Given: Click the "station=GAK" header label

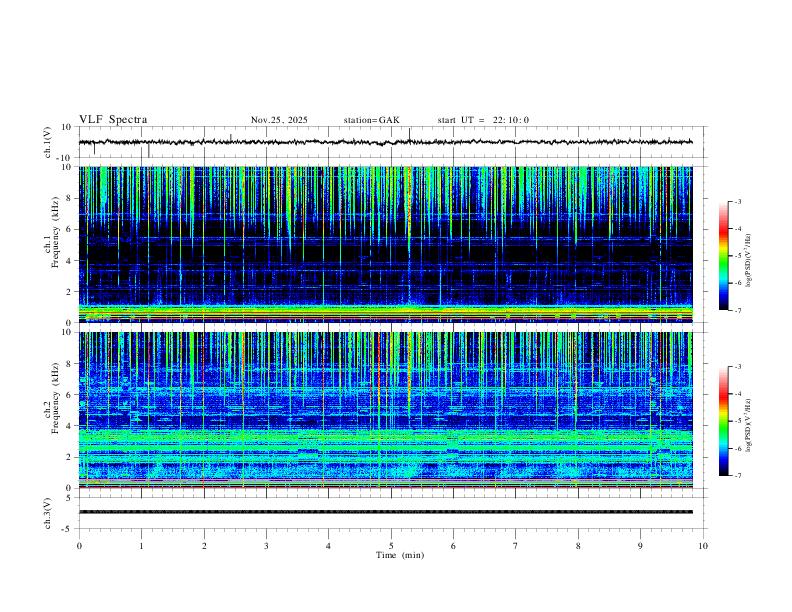Looking at the screenshot, I should click(371, 120).
